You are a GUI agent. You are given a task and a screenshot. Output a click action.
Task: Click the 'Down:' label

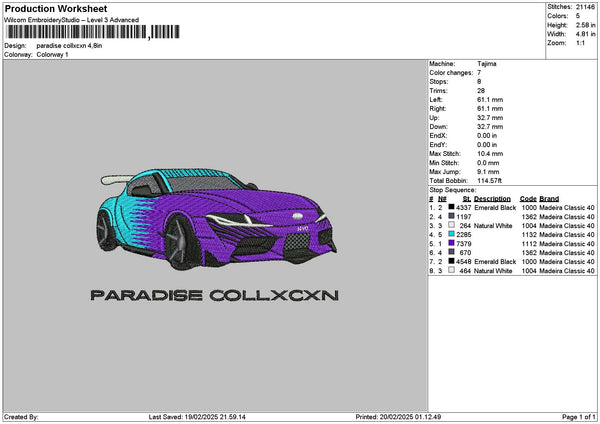438,127
